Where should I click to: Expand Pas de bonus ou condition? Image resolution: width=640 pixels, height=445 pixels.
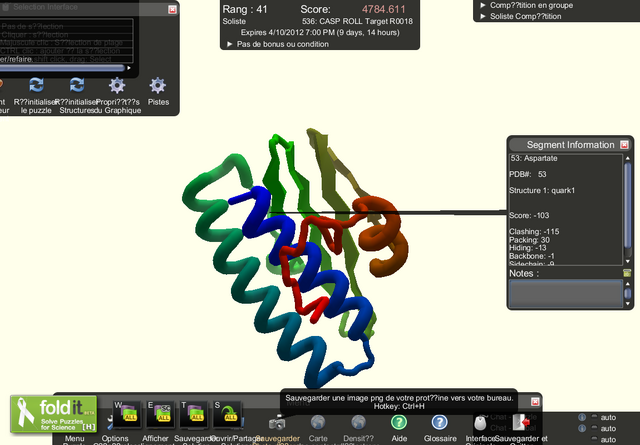tap(229, 44)
